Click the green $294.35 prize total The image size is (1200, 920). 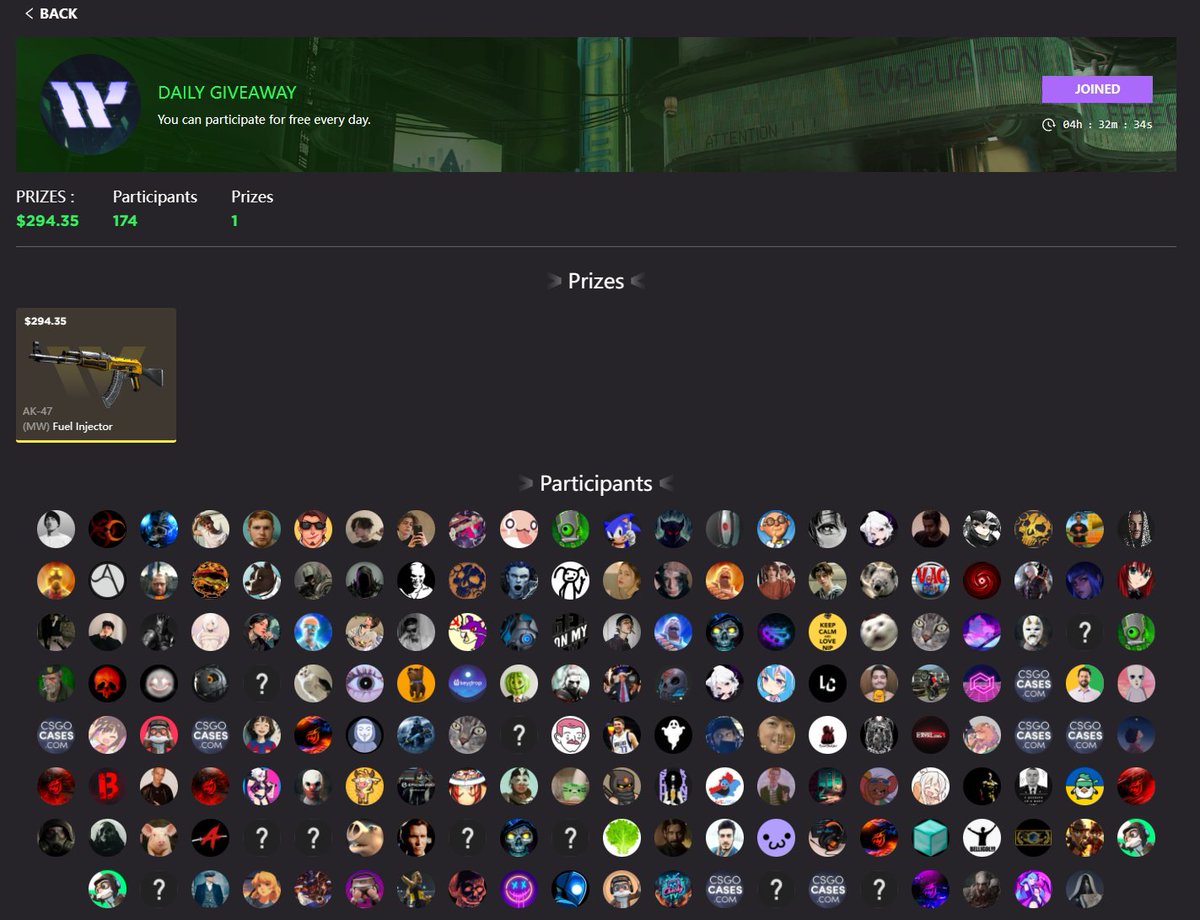click(x=48, y=221)
